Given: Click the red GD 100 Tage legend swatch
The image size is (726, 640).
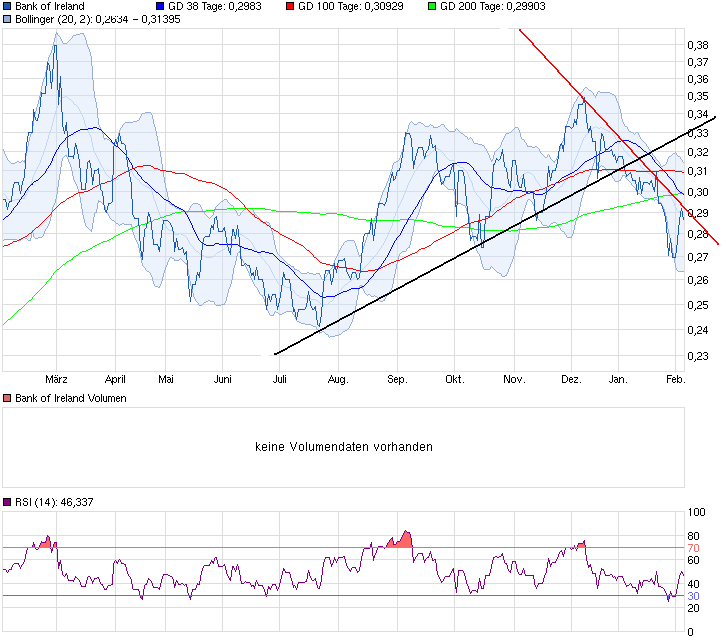Looking at the screenshot, I should (x=290, y=6).
